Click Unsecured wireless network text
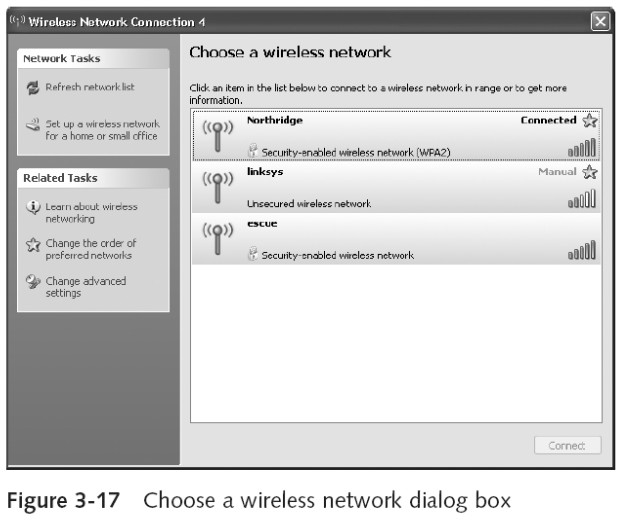The image size is (622, 520). pos(309,203)
